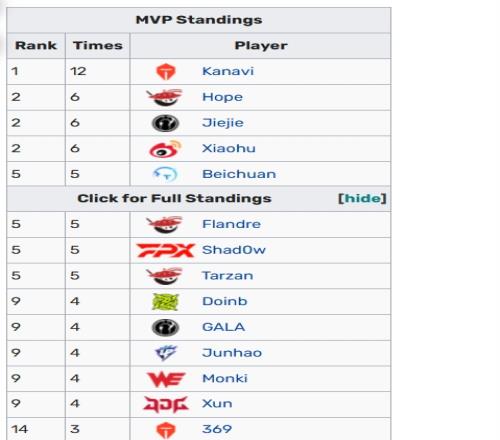The height and width of the screenshot is (440, 500).
Task: Click the Top Esports logo beside Kanavi
Action: pos(165,71)
